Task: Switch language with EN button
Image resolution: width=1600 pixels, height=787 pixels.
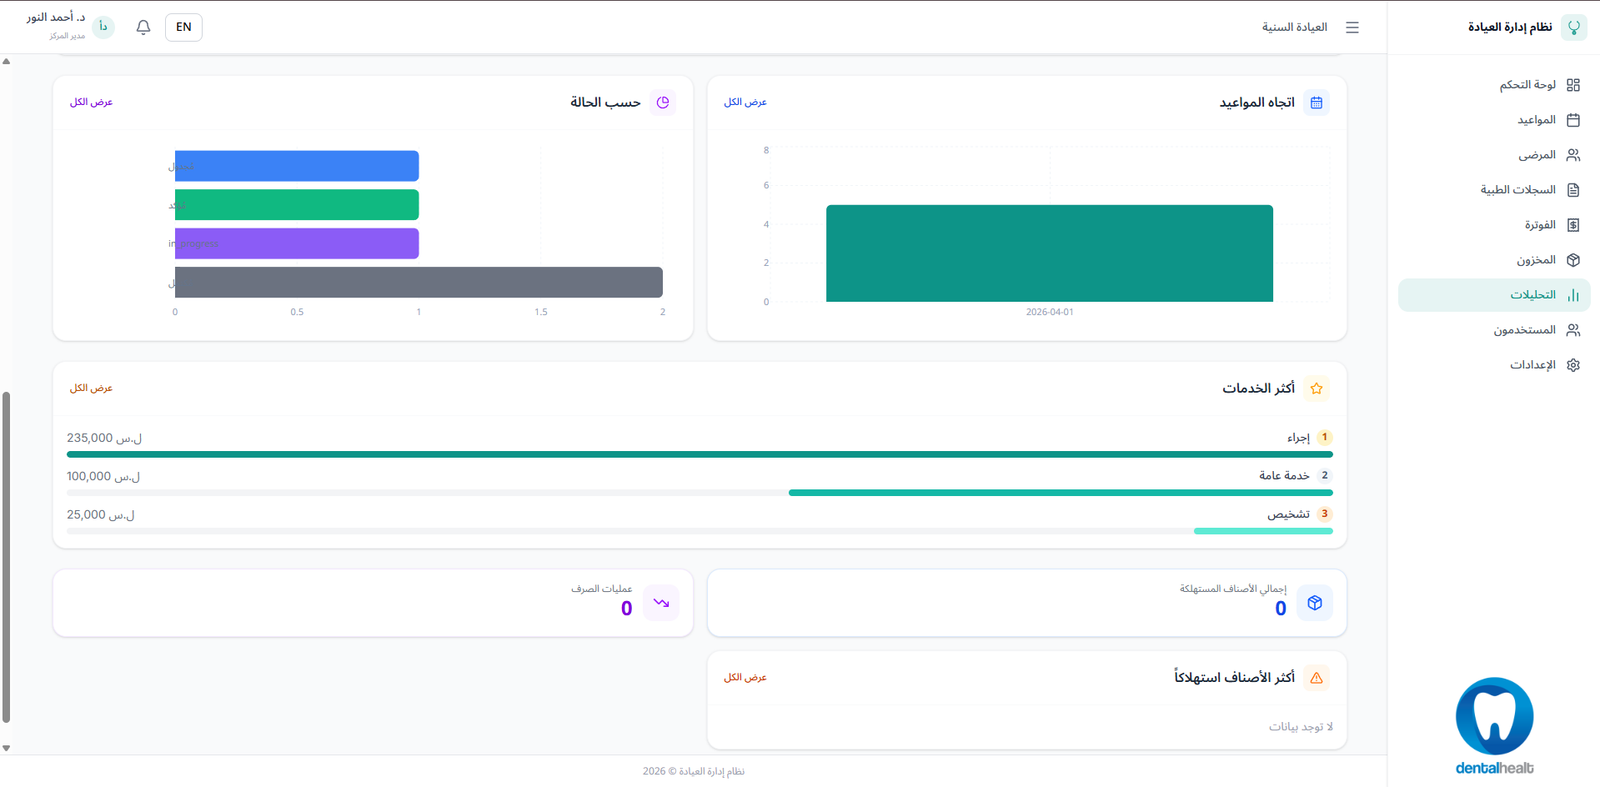Action: tap(183, 27)
